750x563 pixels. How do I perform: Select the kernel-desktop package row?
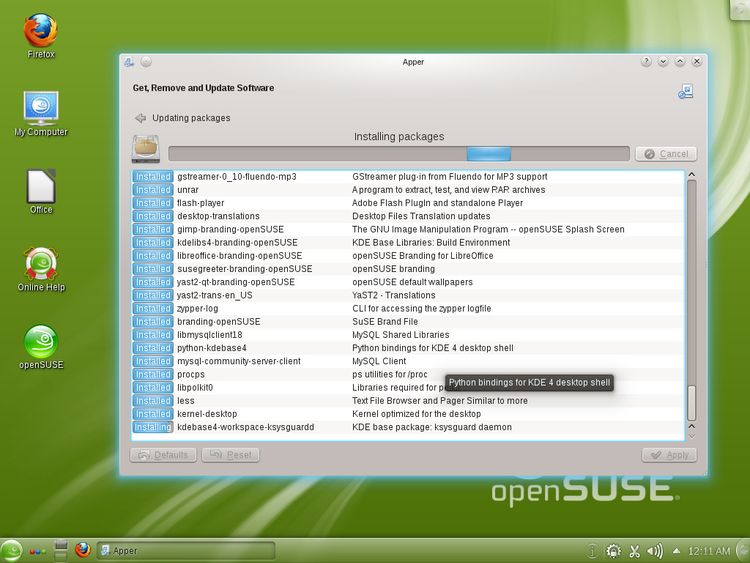[x=400, y=414]
